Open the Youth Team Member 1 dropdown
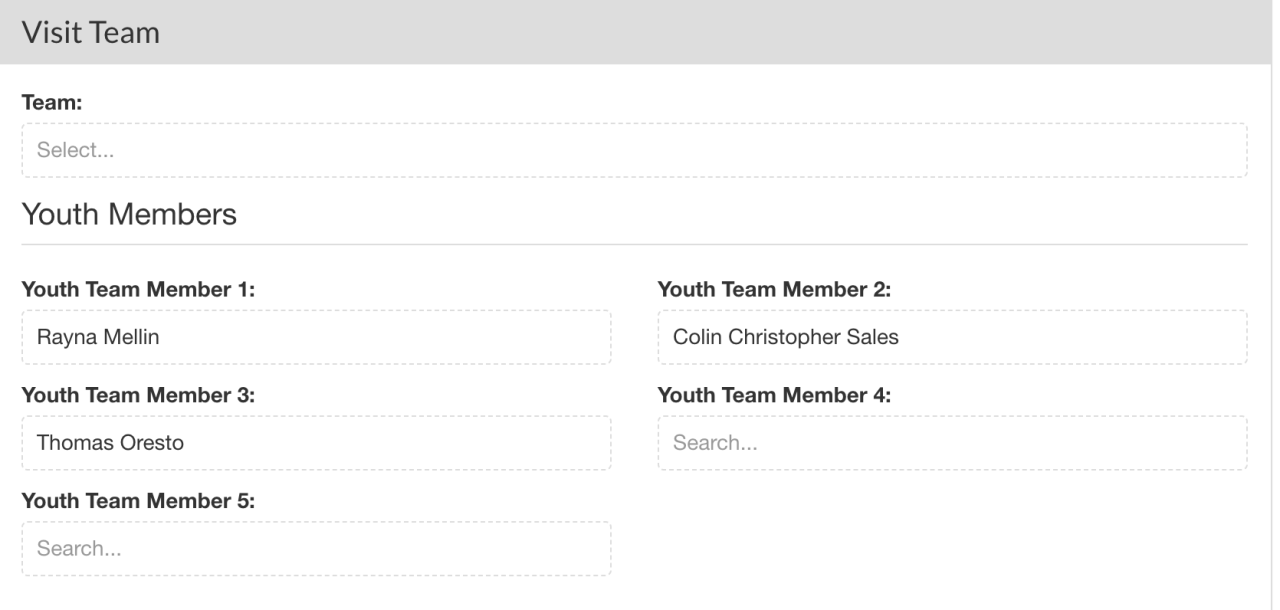The height and width of the screenshot is (610, 1280). click(x=316, y=337)
